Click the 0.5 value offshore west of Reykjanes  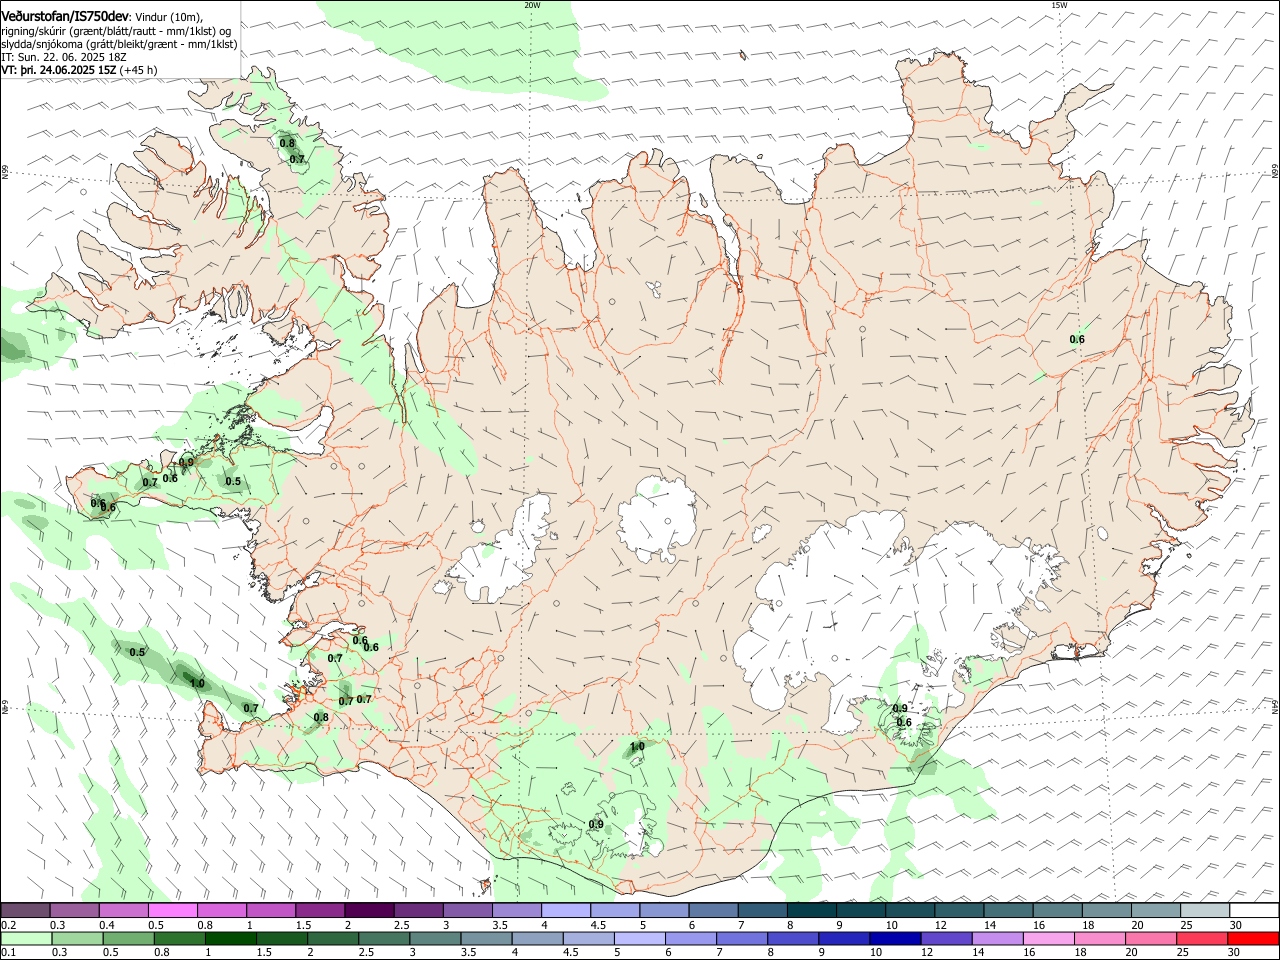tap(137, 652)
